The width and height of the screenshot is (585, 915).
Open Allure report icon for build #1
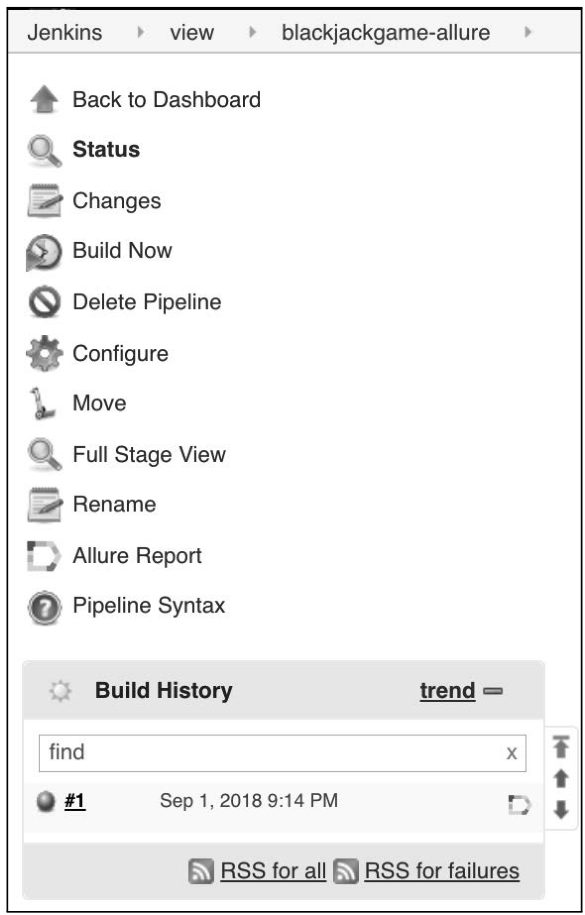click(519, 805)
